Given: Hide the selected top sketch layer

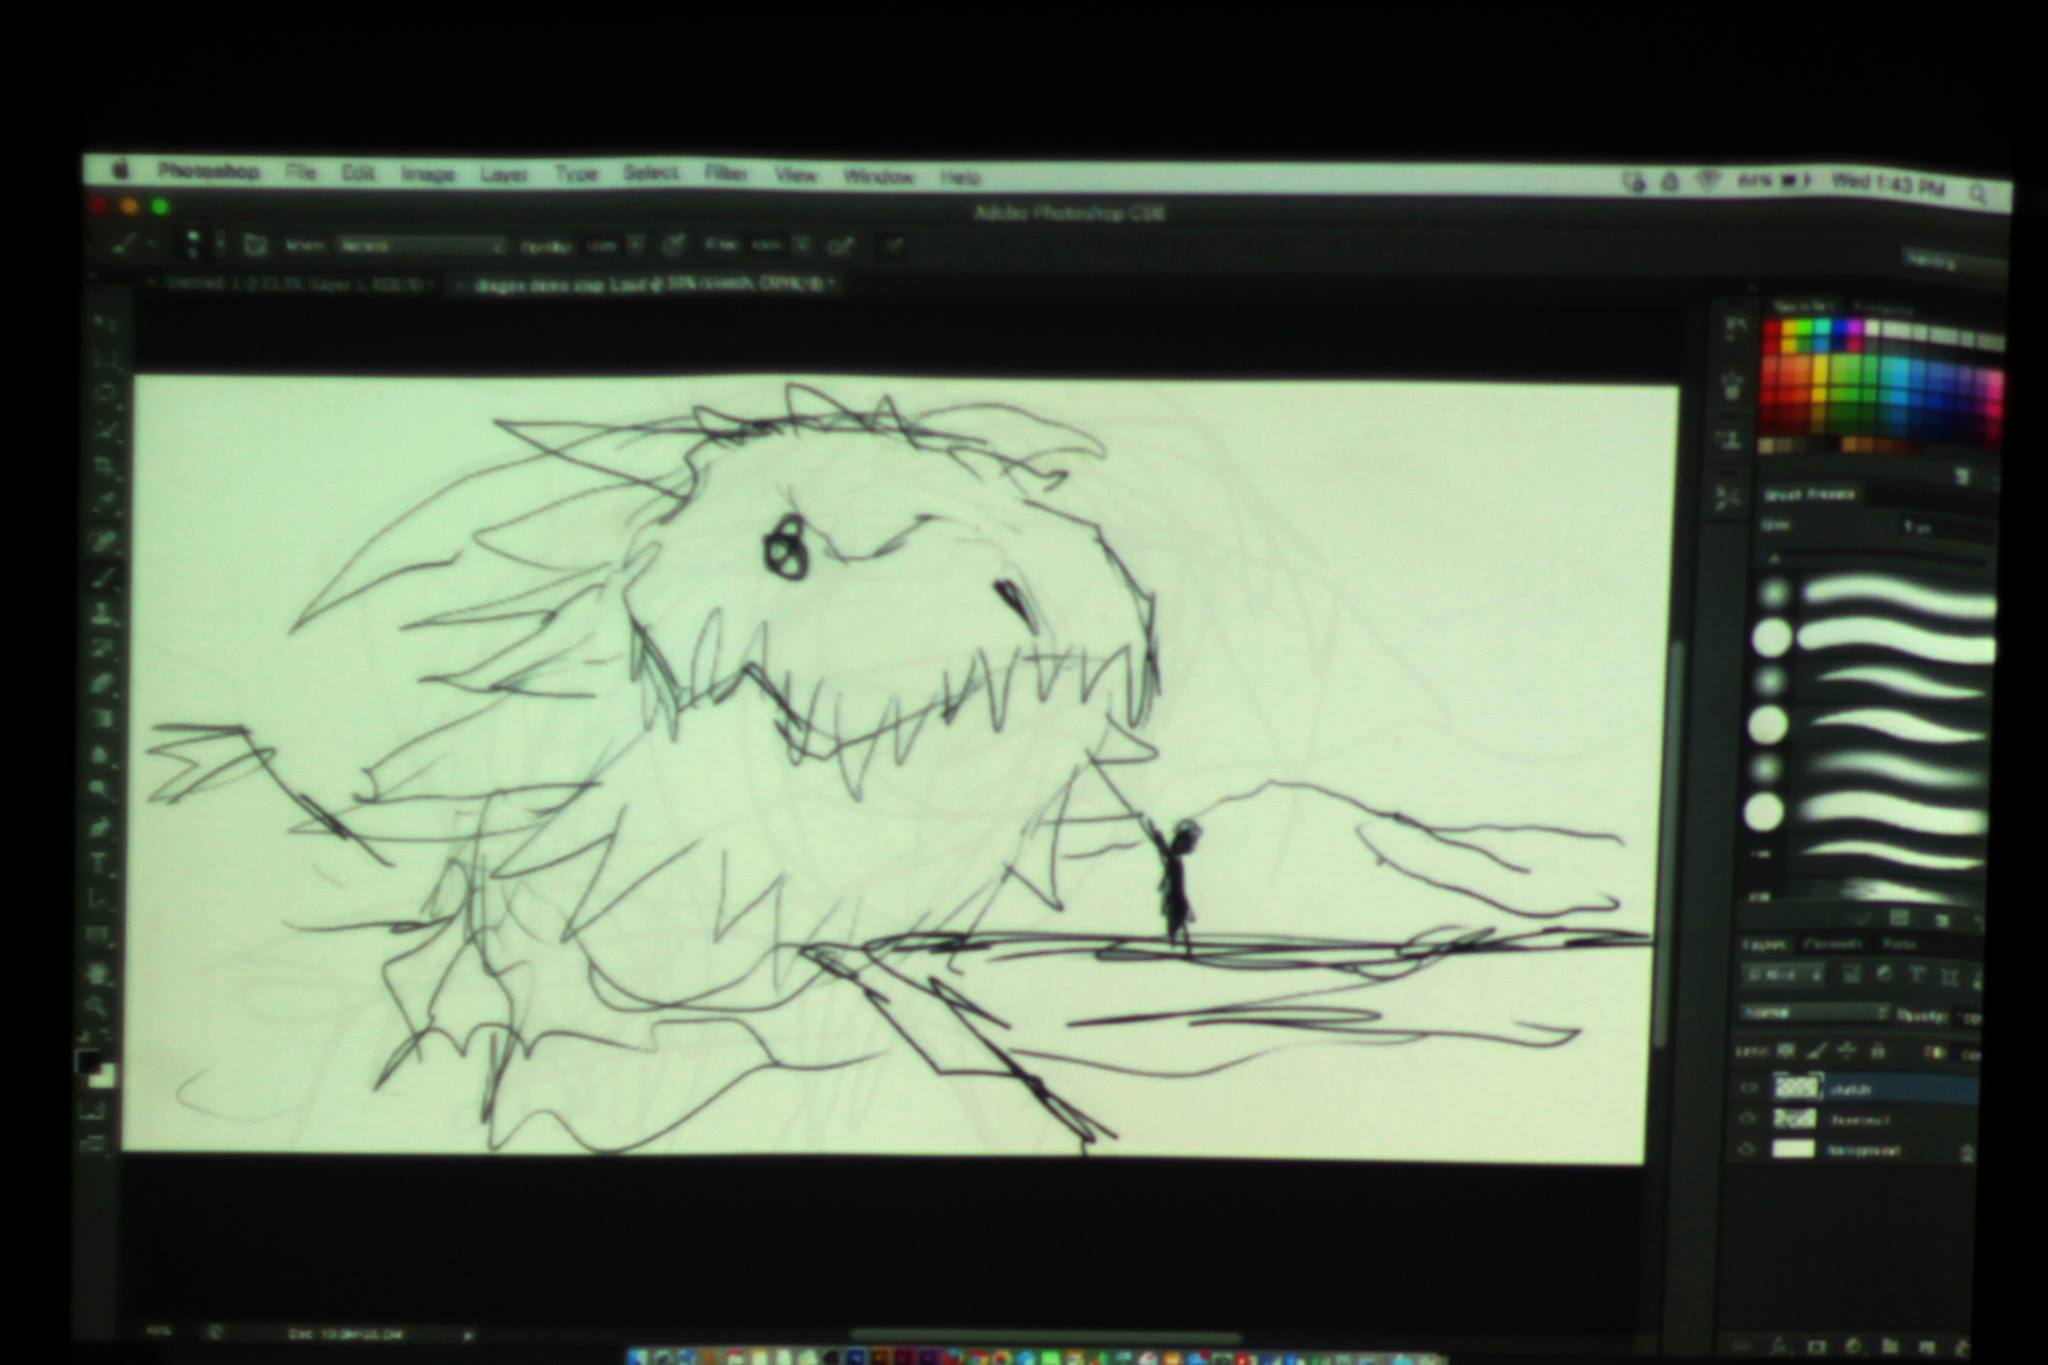Looking at the screenshot, I should click(1749, 1087).
